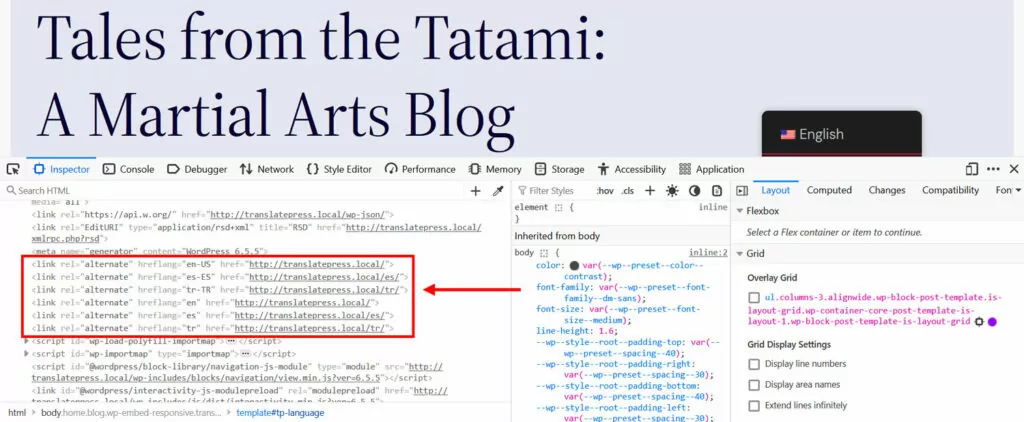Open the Storage tab
Screen dimensions: 1024x422
(x=560, y=169)
